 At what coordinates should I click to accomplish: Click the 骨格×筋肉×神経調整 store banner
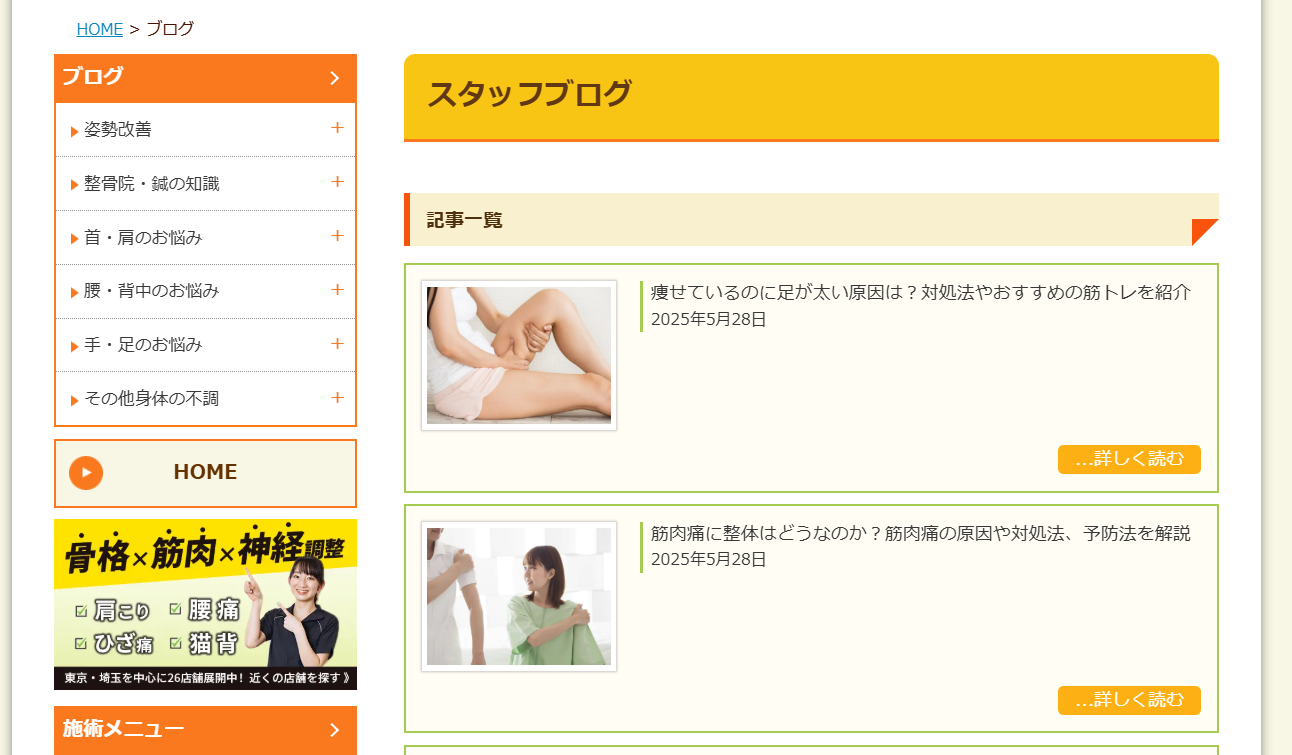[205, 604]
